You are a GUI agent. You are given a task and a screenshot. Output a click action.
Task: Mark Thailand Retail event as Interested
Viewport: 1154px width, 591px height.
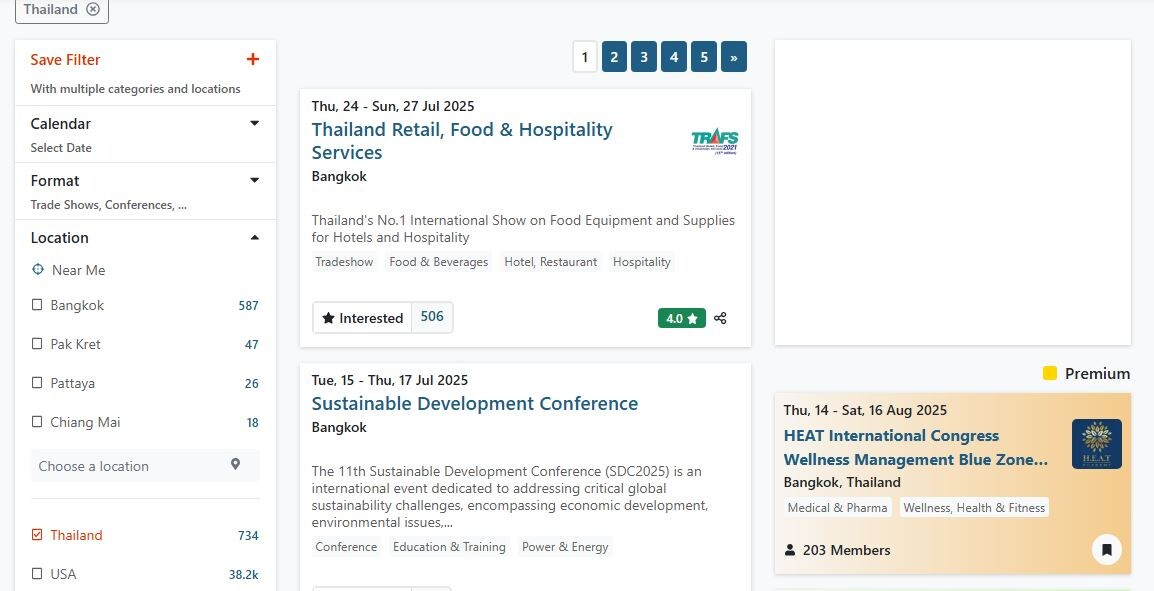[x=362, y=318]
